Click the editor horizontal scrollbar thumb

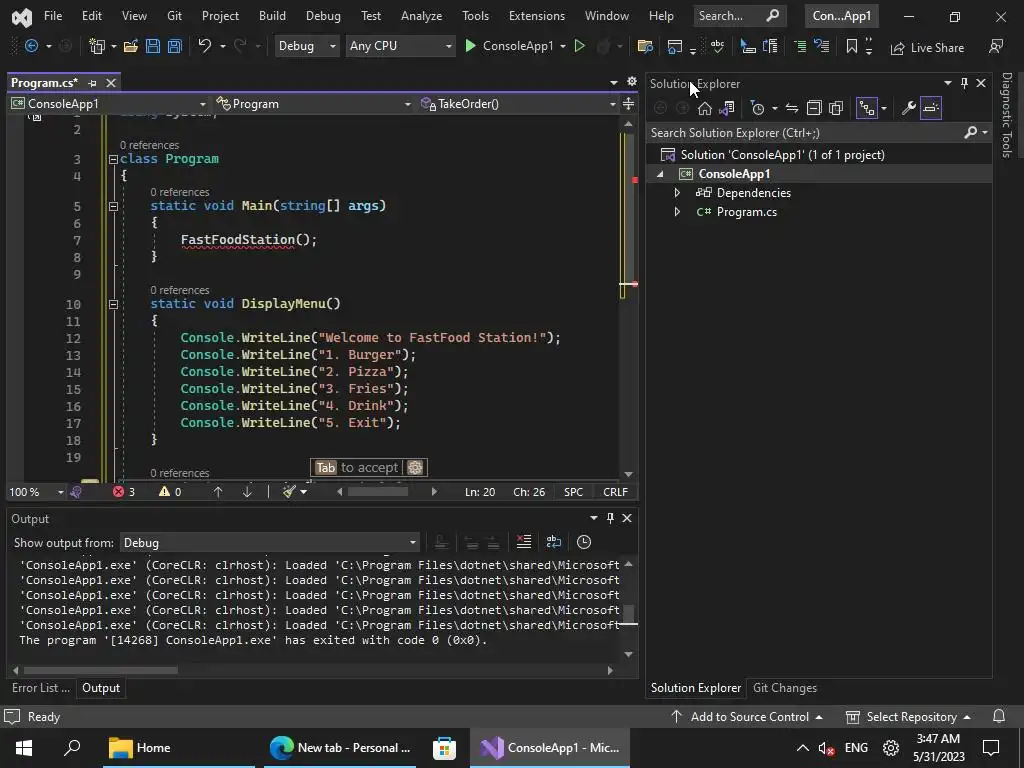377,492
